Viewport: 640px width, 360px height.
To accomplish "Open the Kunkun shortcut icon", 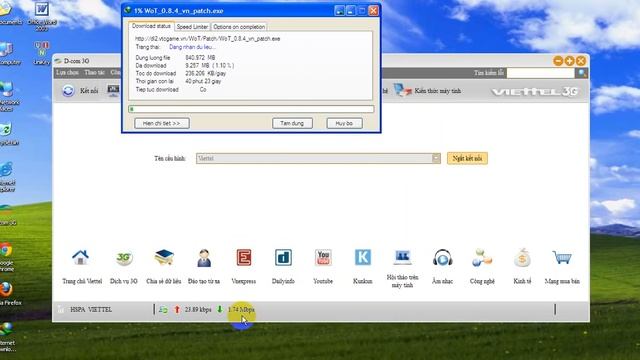I will point(362,258).
